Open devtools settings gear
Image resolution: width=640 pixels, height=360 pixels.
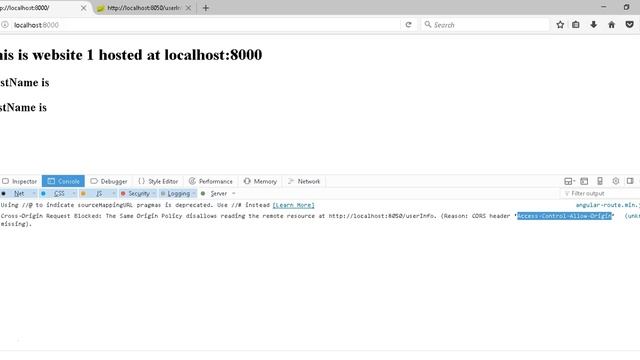pos(616,181)
